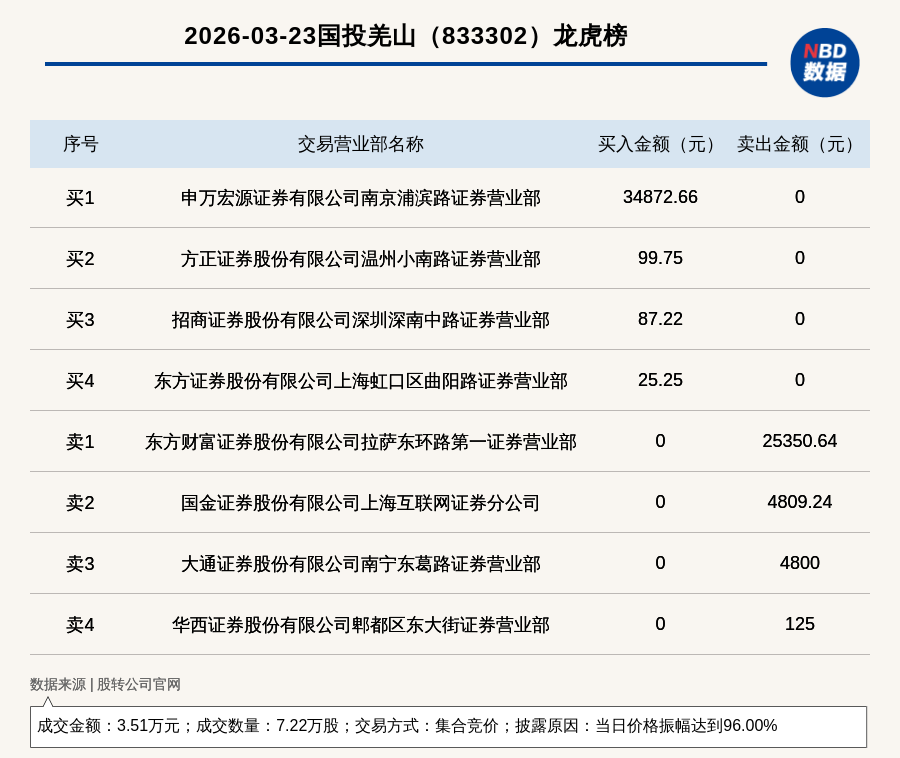The width and height of the screenshot is (900, 758).
Task: Select 招商证券 深圳深南中路 branch name
Action: click(360, 320)
